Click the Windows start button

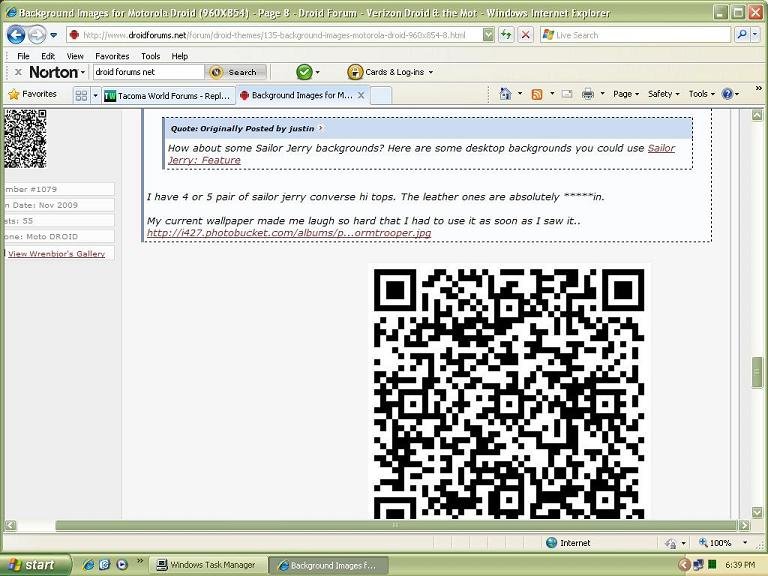click(35, 565)
